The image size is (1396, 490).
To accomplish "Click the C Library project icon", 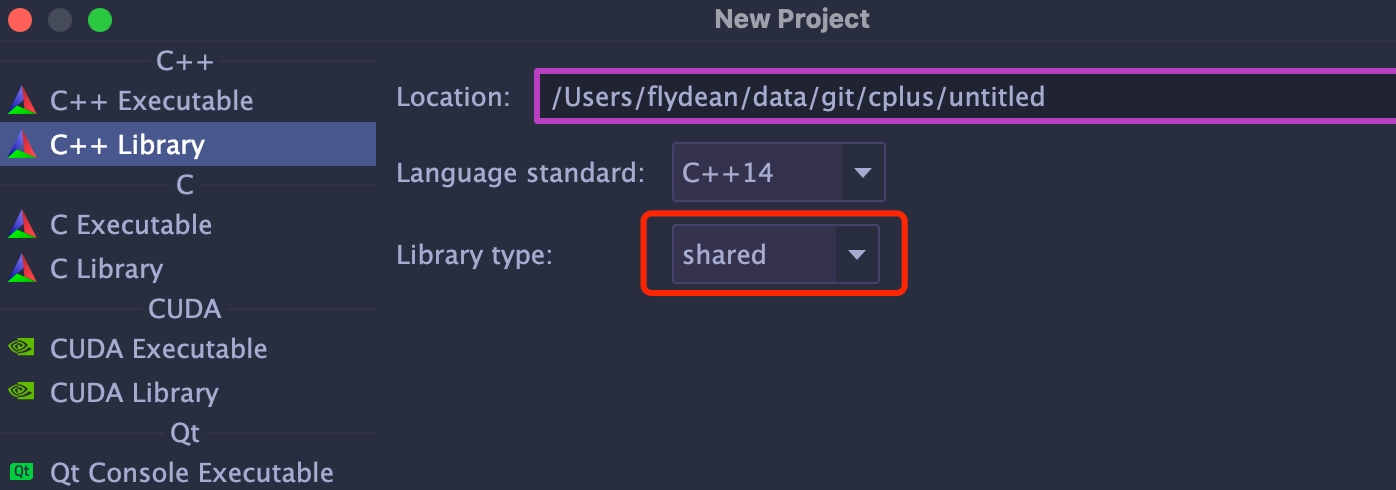I will pos(21,269).
